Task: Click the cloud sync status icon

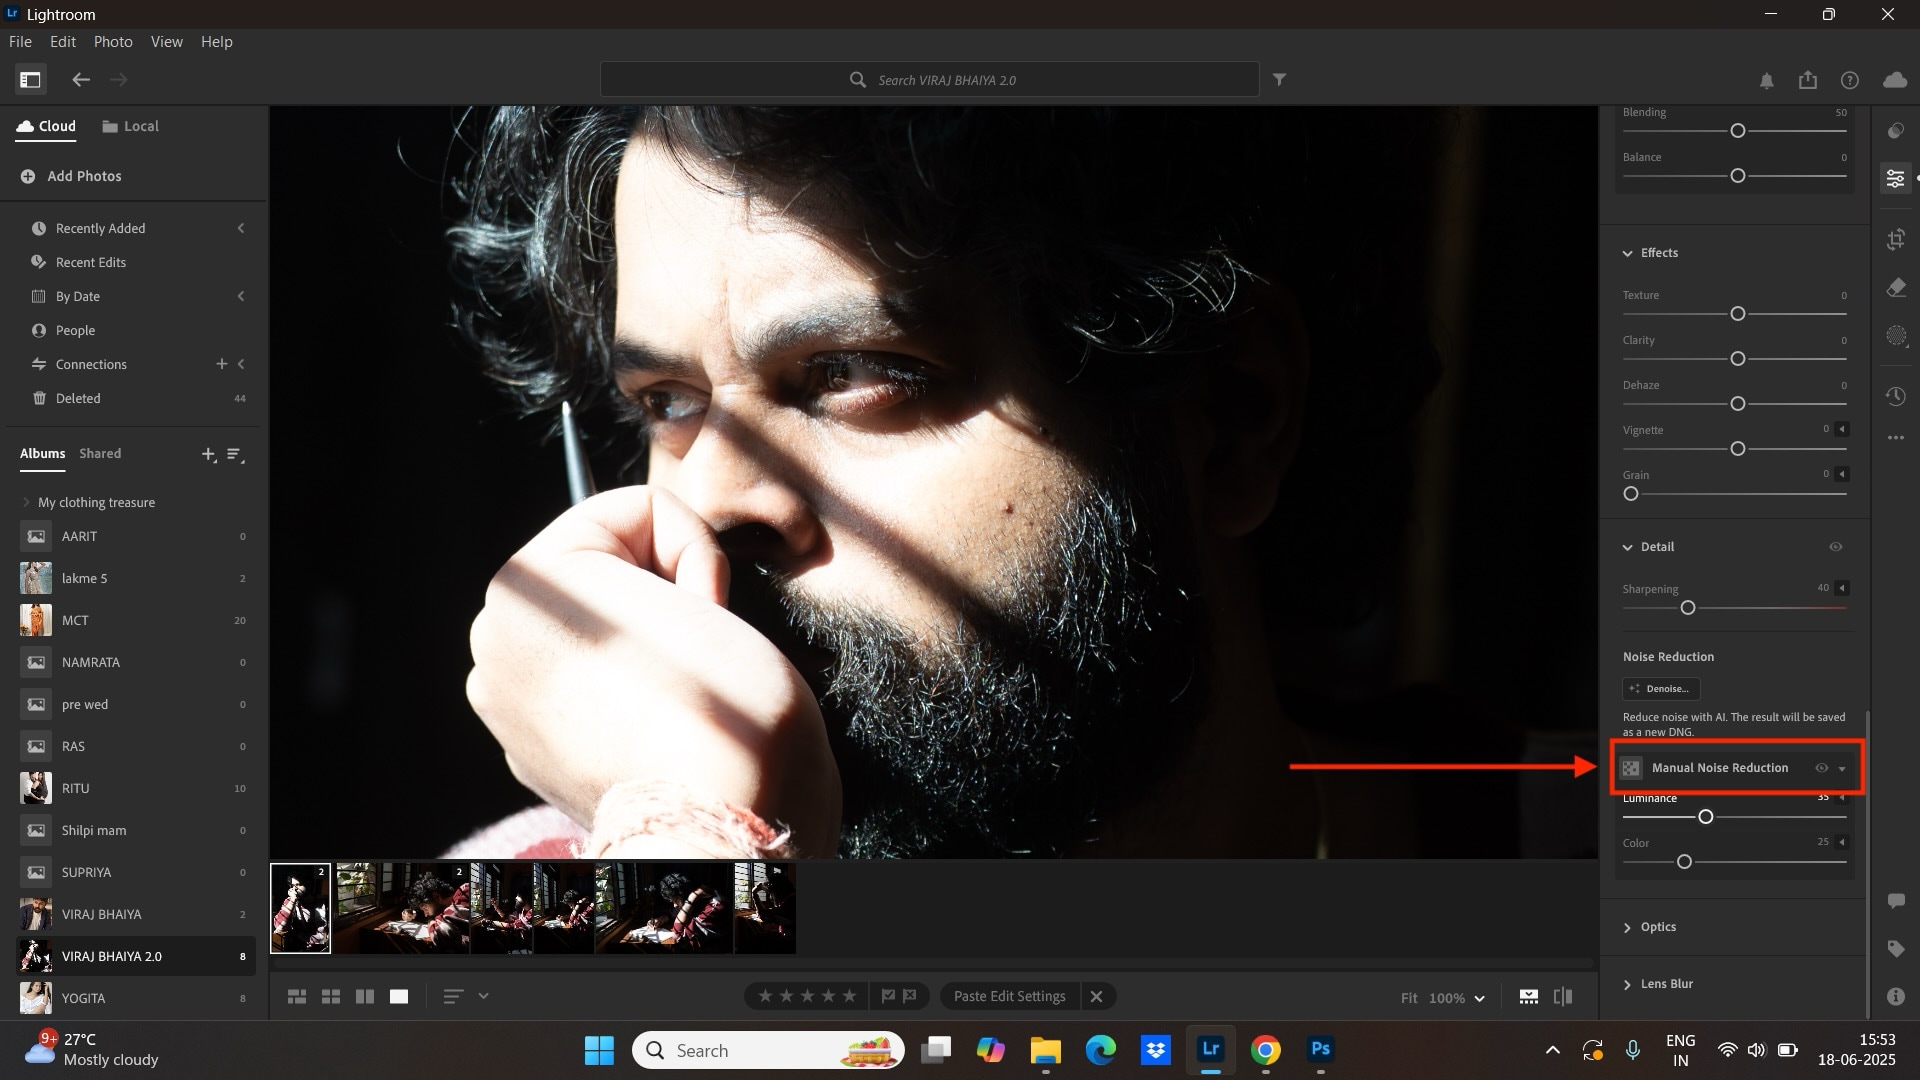Action: [1895, 80]
